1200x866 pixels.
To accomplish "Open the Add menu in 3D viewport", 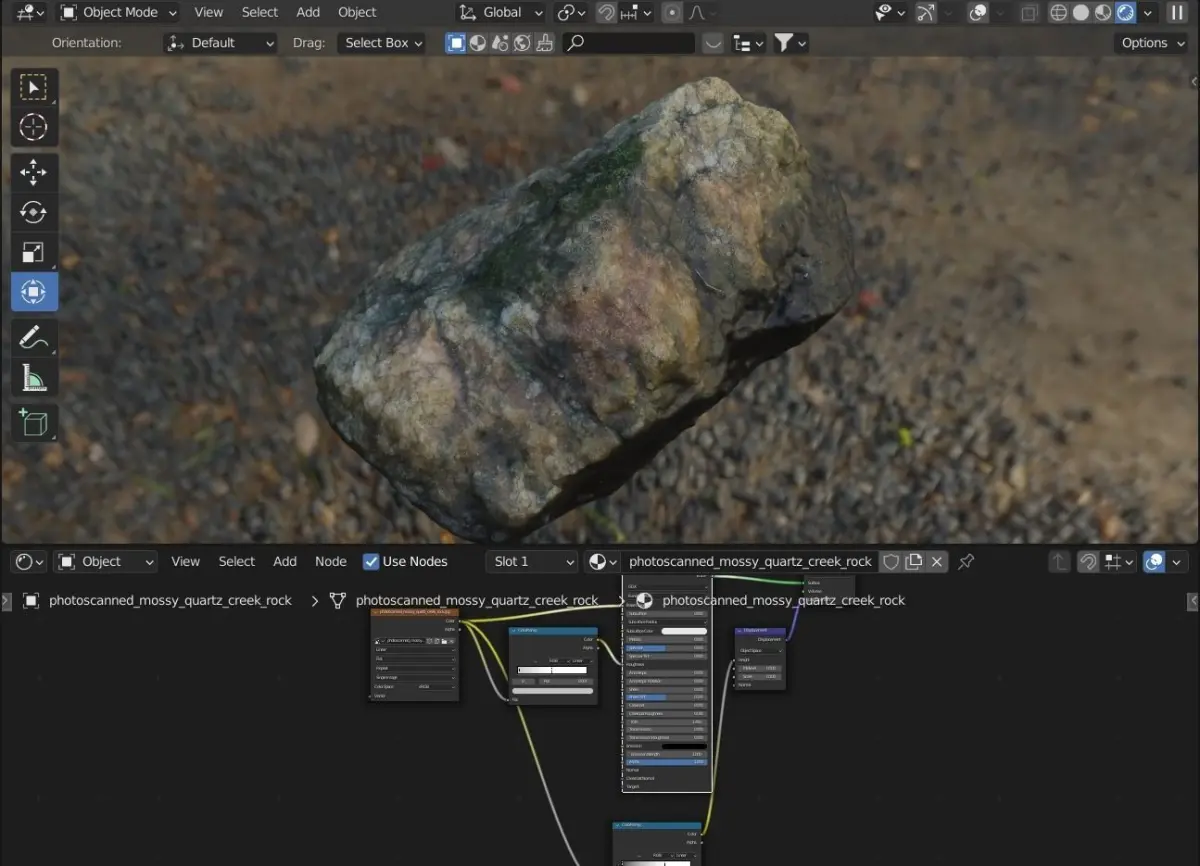I will [308, 13].
